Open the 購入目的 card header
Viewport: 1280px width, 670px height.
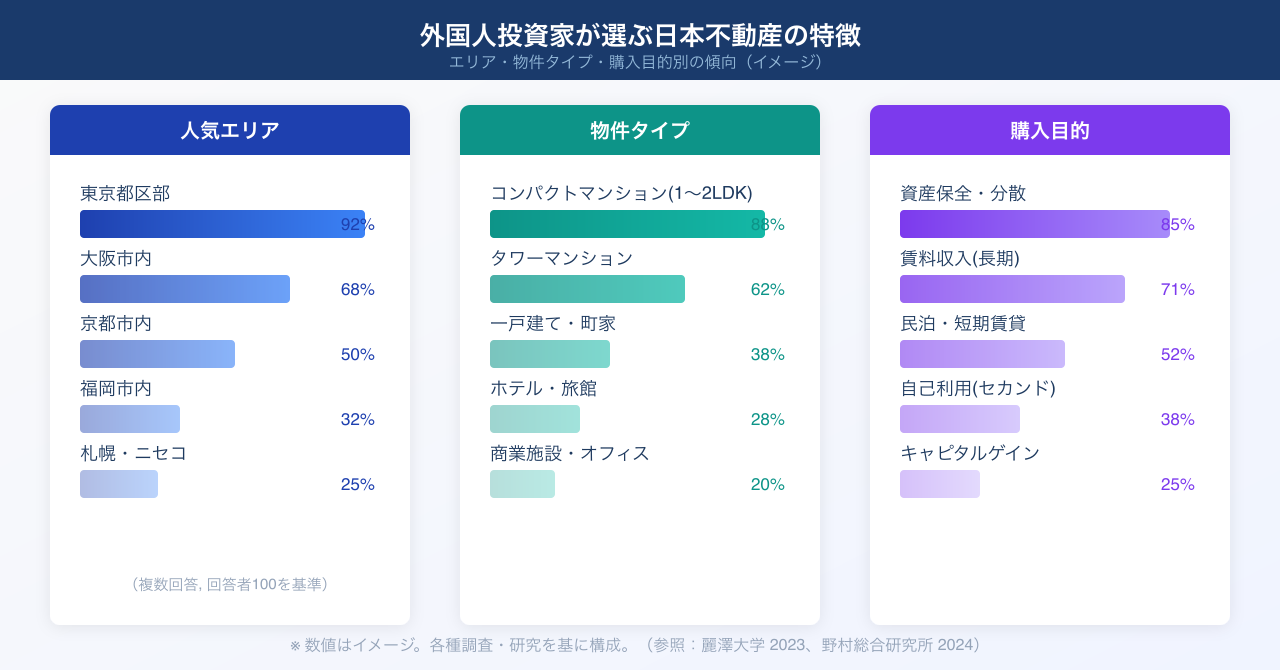tap(1050, 130)
